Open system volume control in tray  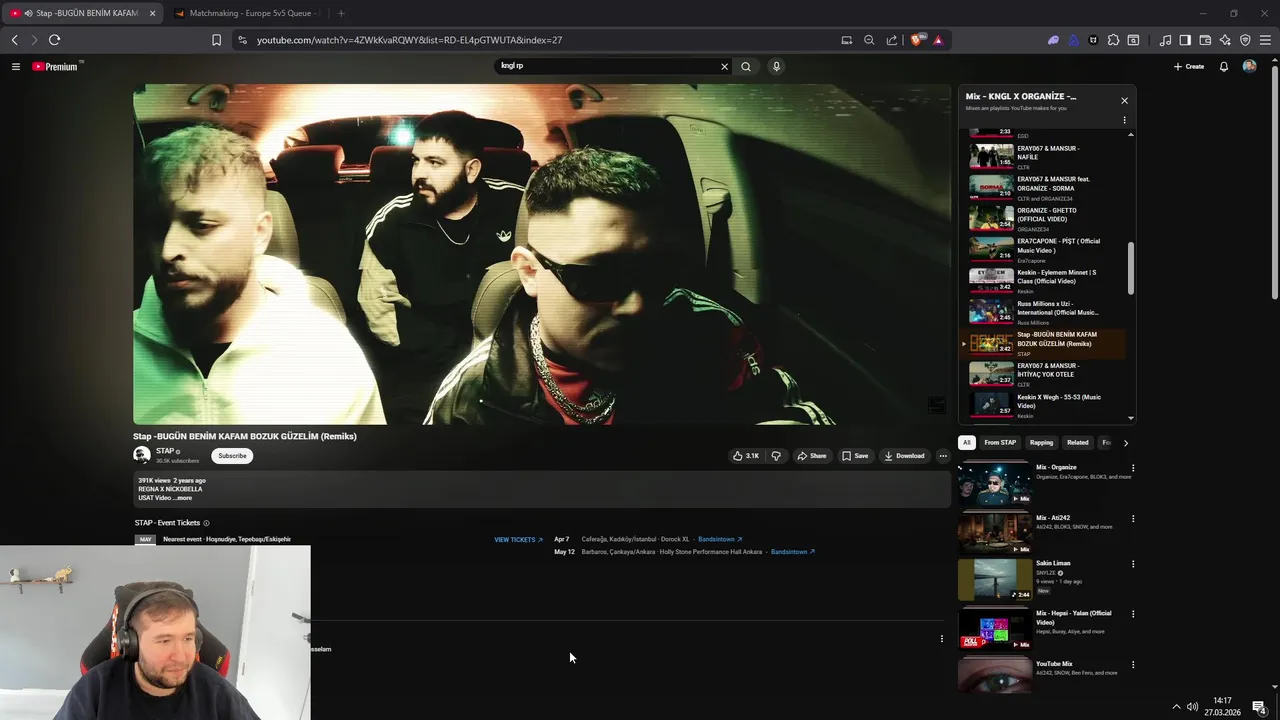tap(1192, 707)
